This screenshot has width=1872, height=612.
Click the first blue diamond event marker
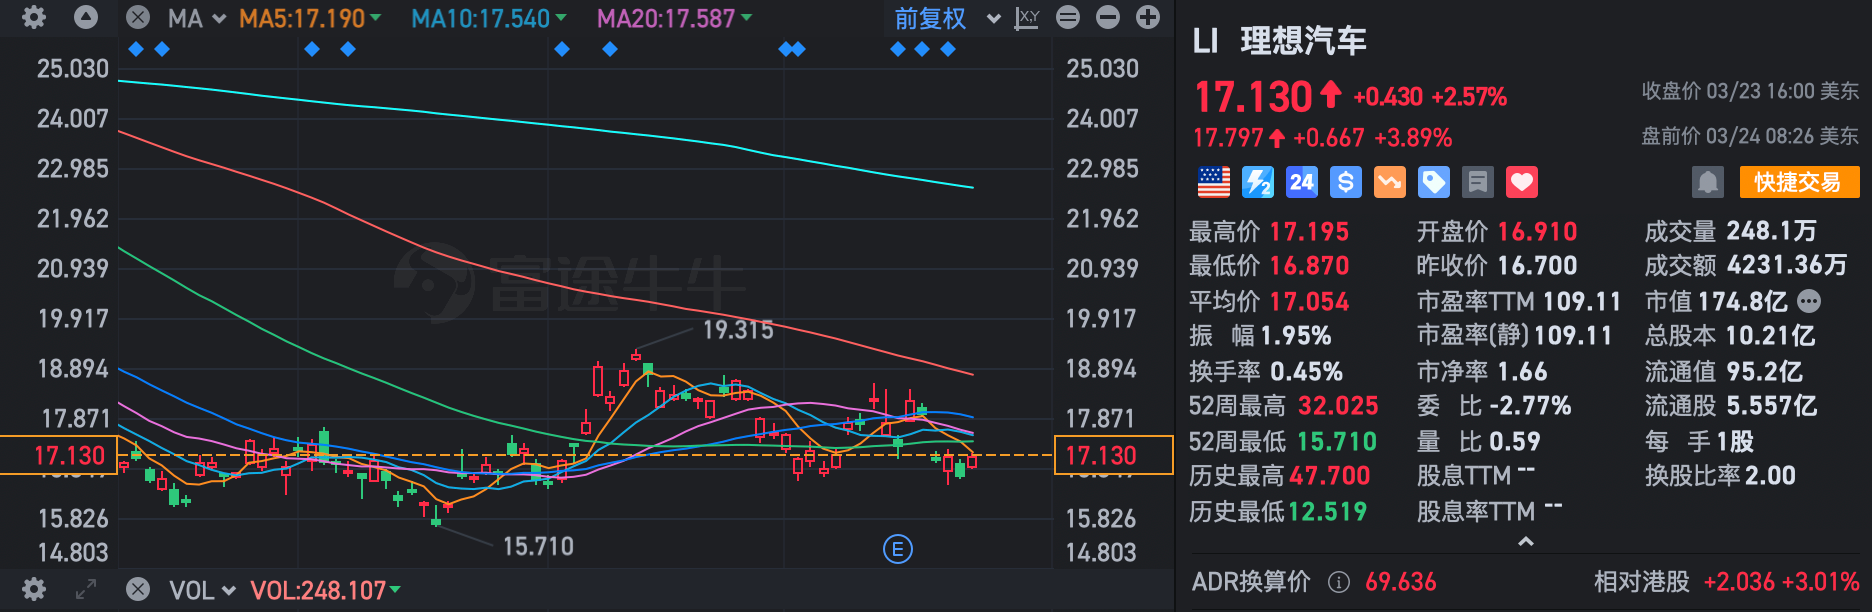click(137, 49)
